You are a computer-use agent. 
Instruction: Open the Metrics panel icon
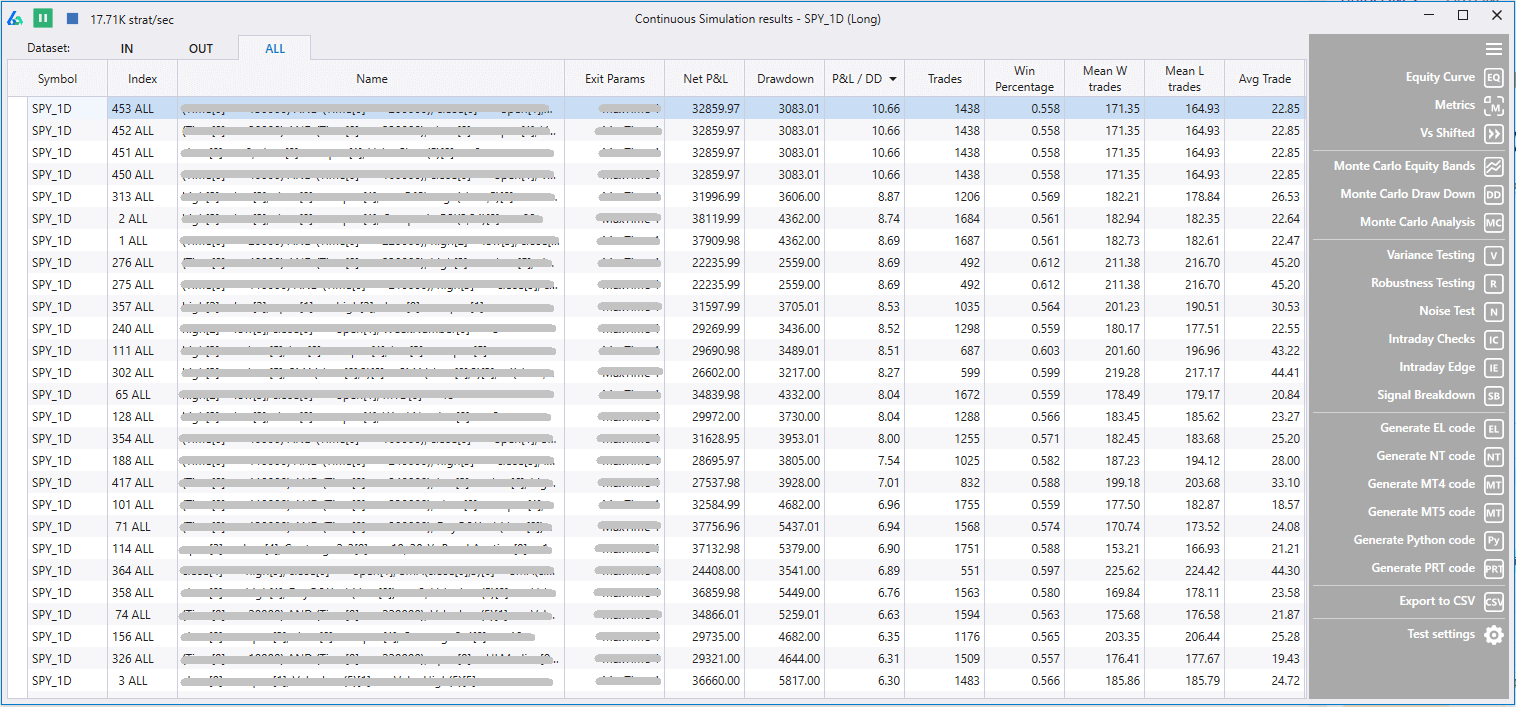[1493, 106]
